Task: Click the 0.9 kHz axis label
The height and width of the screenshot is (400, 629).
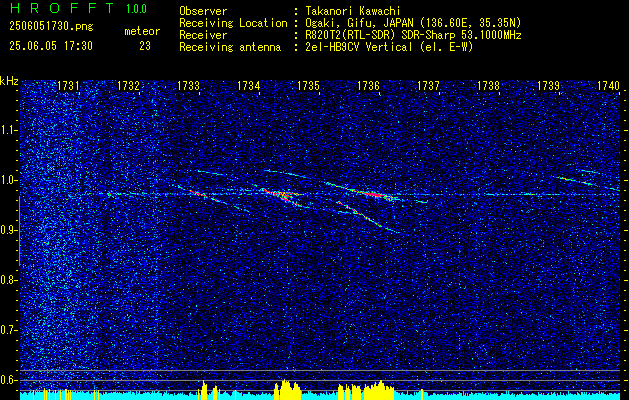Action: pos(8,230)
